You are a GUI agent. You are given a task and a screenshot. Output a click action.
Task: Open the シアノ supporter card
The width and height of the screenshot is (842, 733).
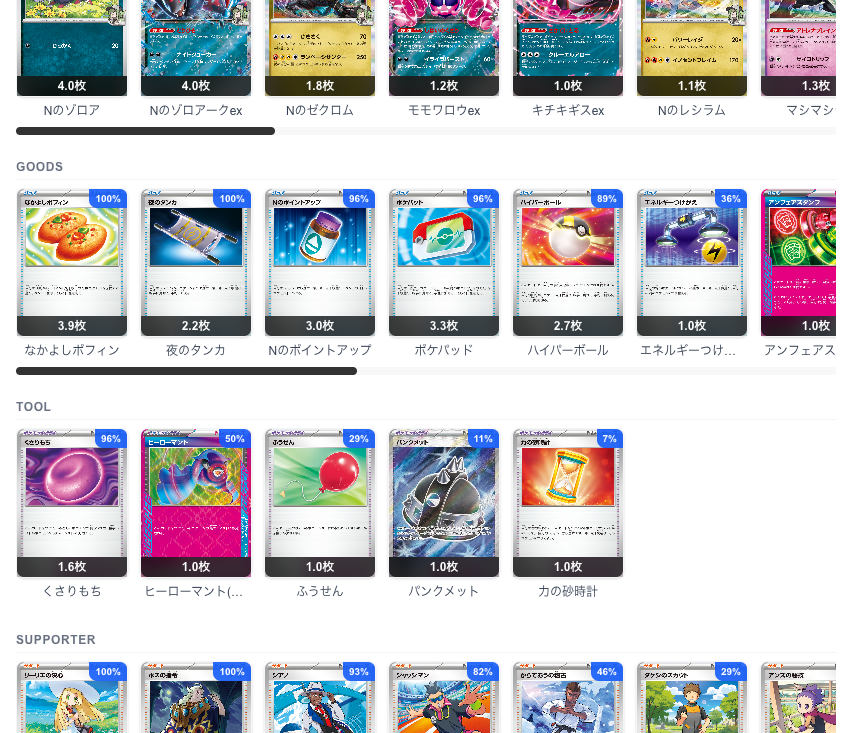click(320, 698)
